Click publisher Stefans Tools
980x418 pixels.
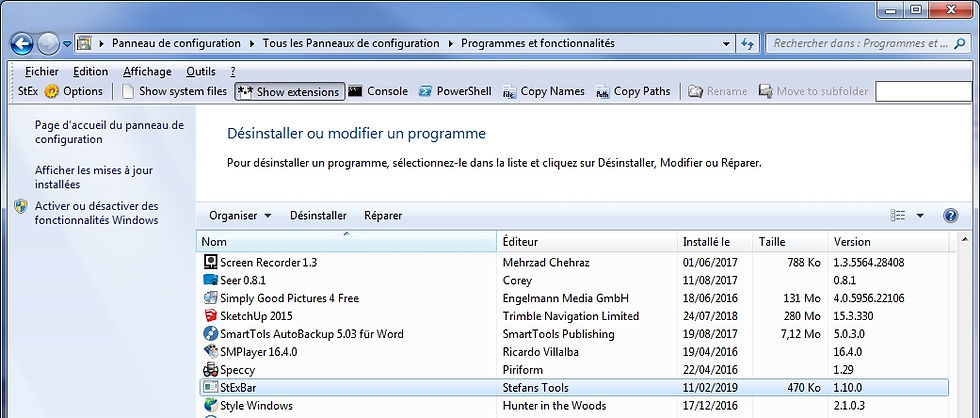pos(536,388)
